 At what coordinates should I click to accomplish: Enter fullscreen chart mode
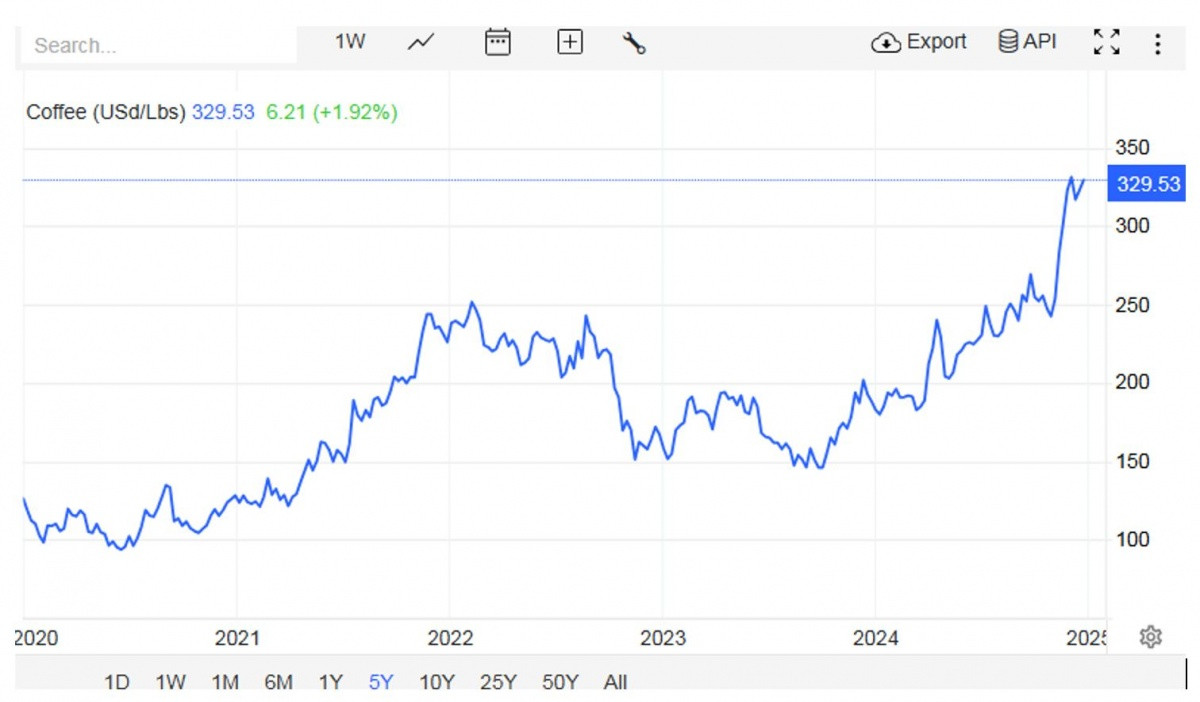point(1108,42)
